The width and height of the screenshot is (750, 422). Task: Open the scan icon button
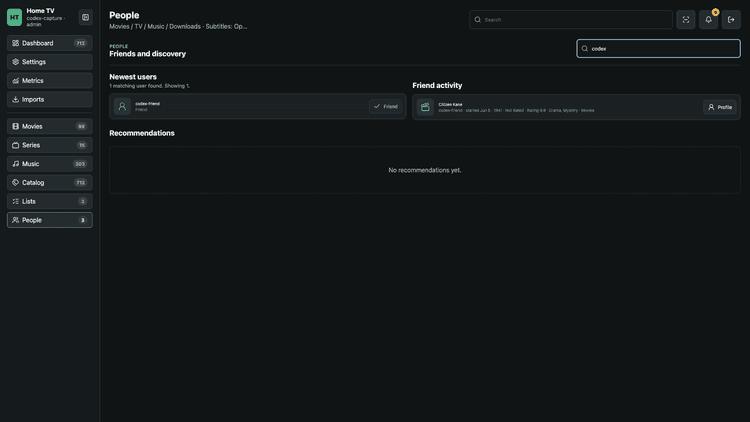click(686, 20)
